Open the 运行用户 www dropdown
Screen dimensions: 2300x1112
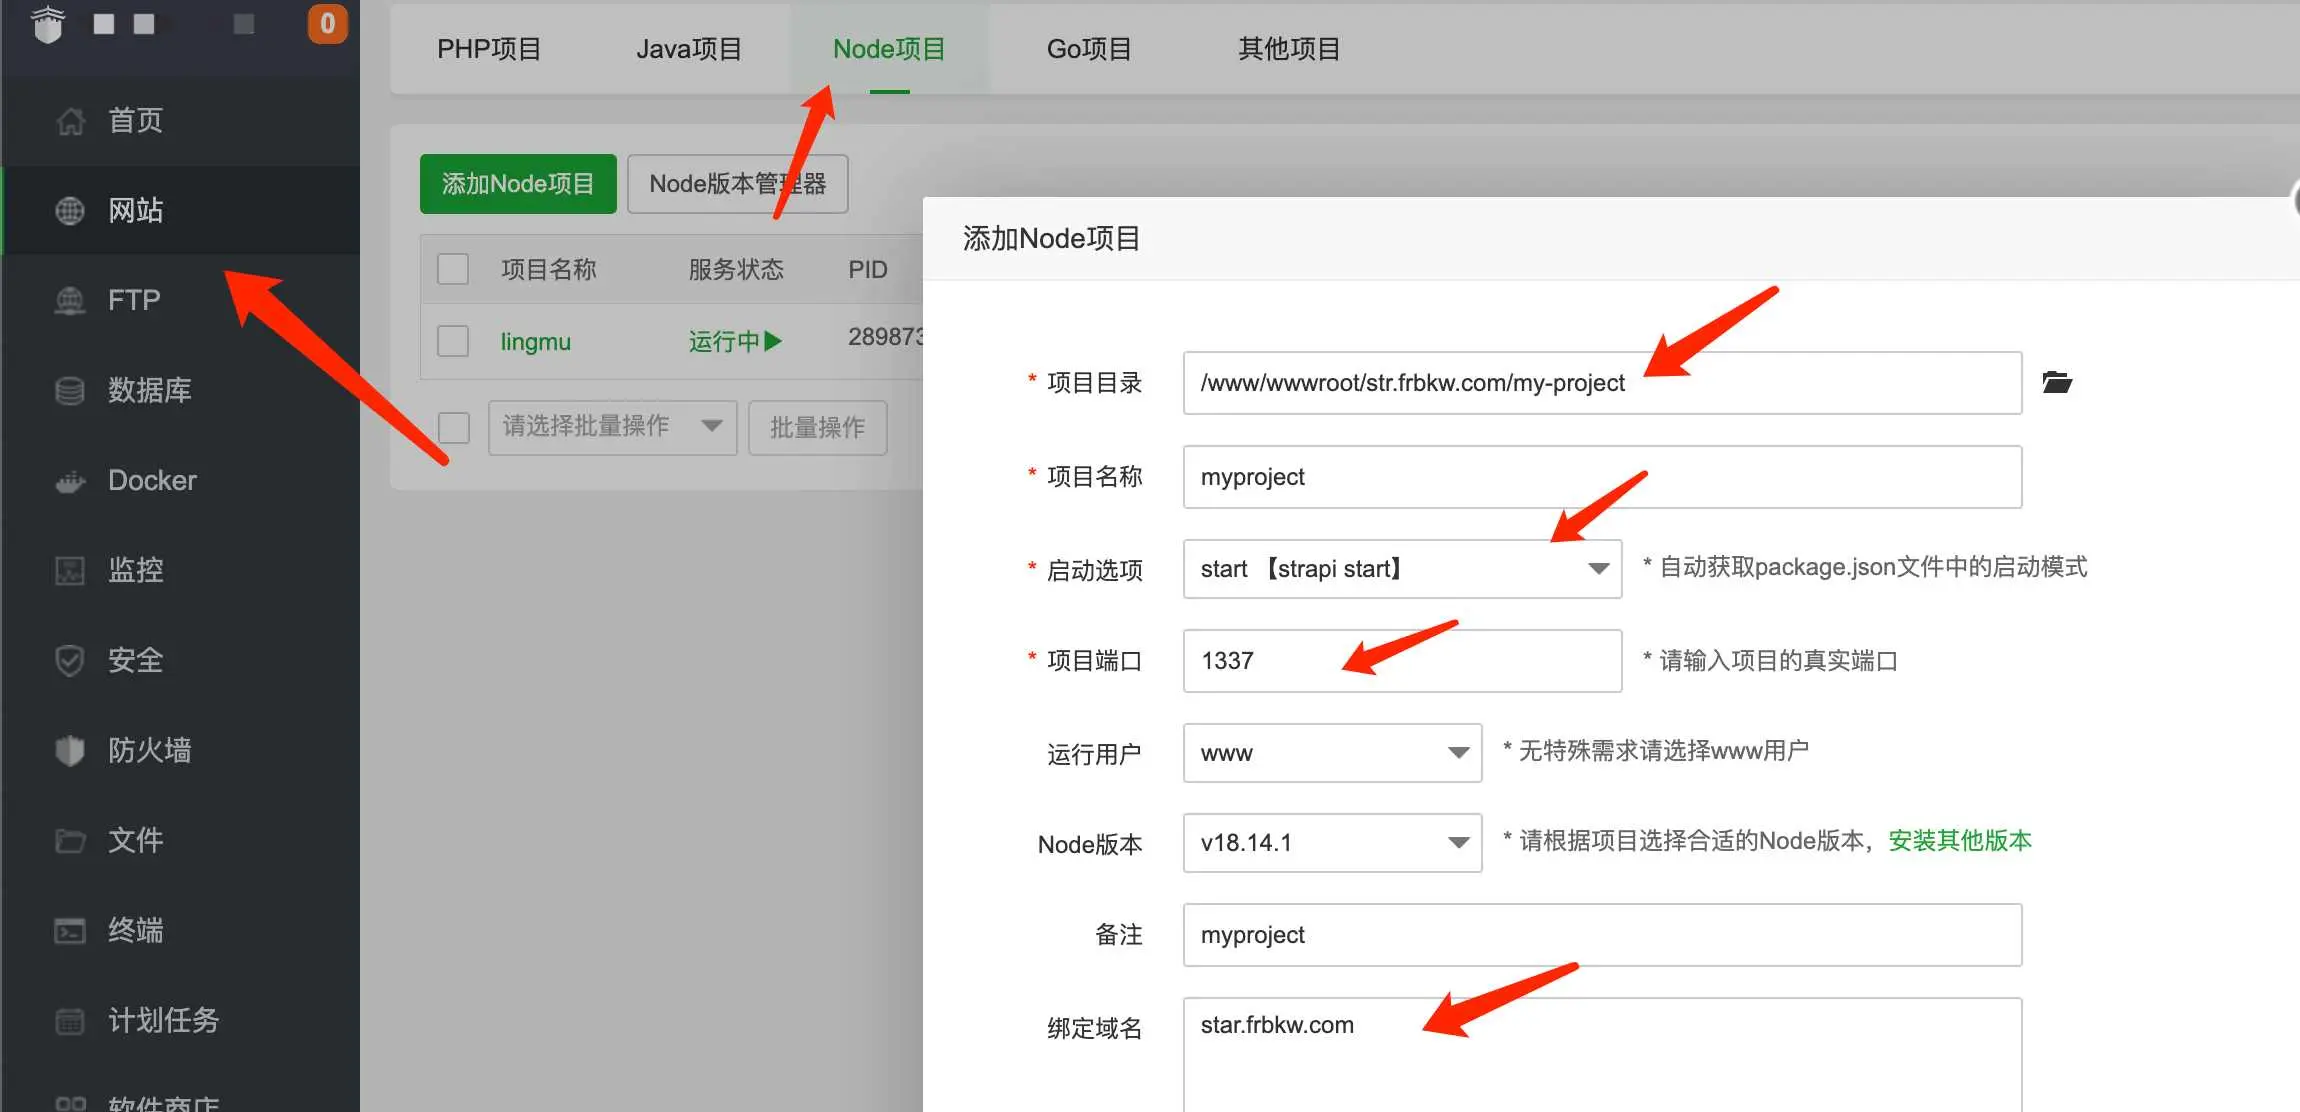[x=1331, y=753]
